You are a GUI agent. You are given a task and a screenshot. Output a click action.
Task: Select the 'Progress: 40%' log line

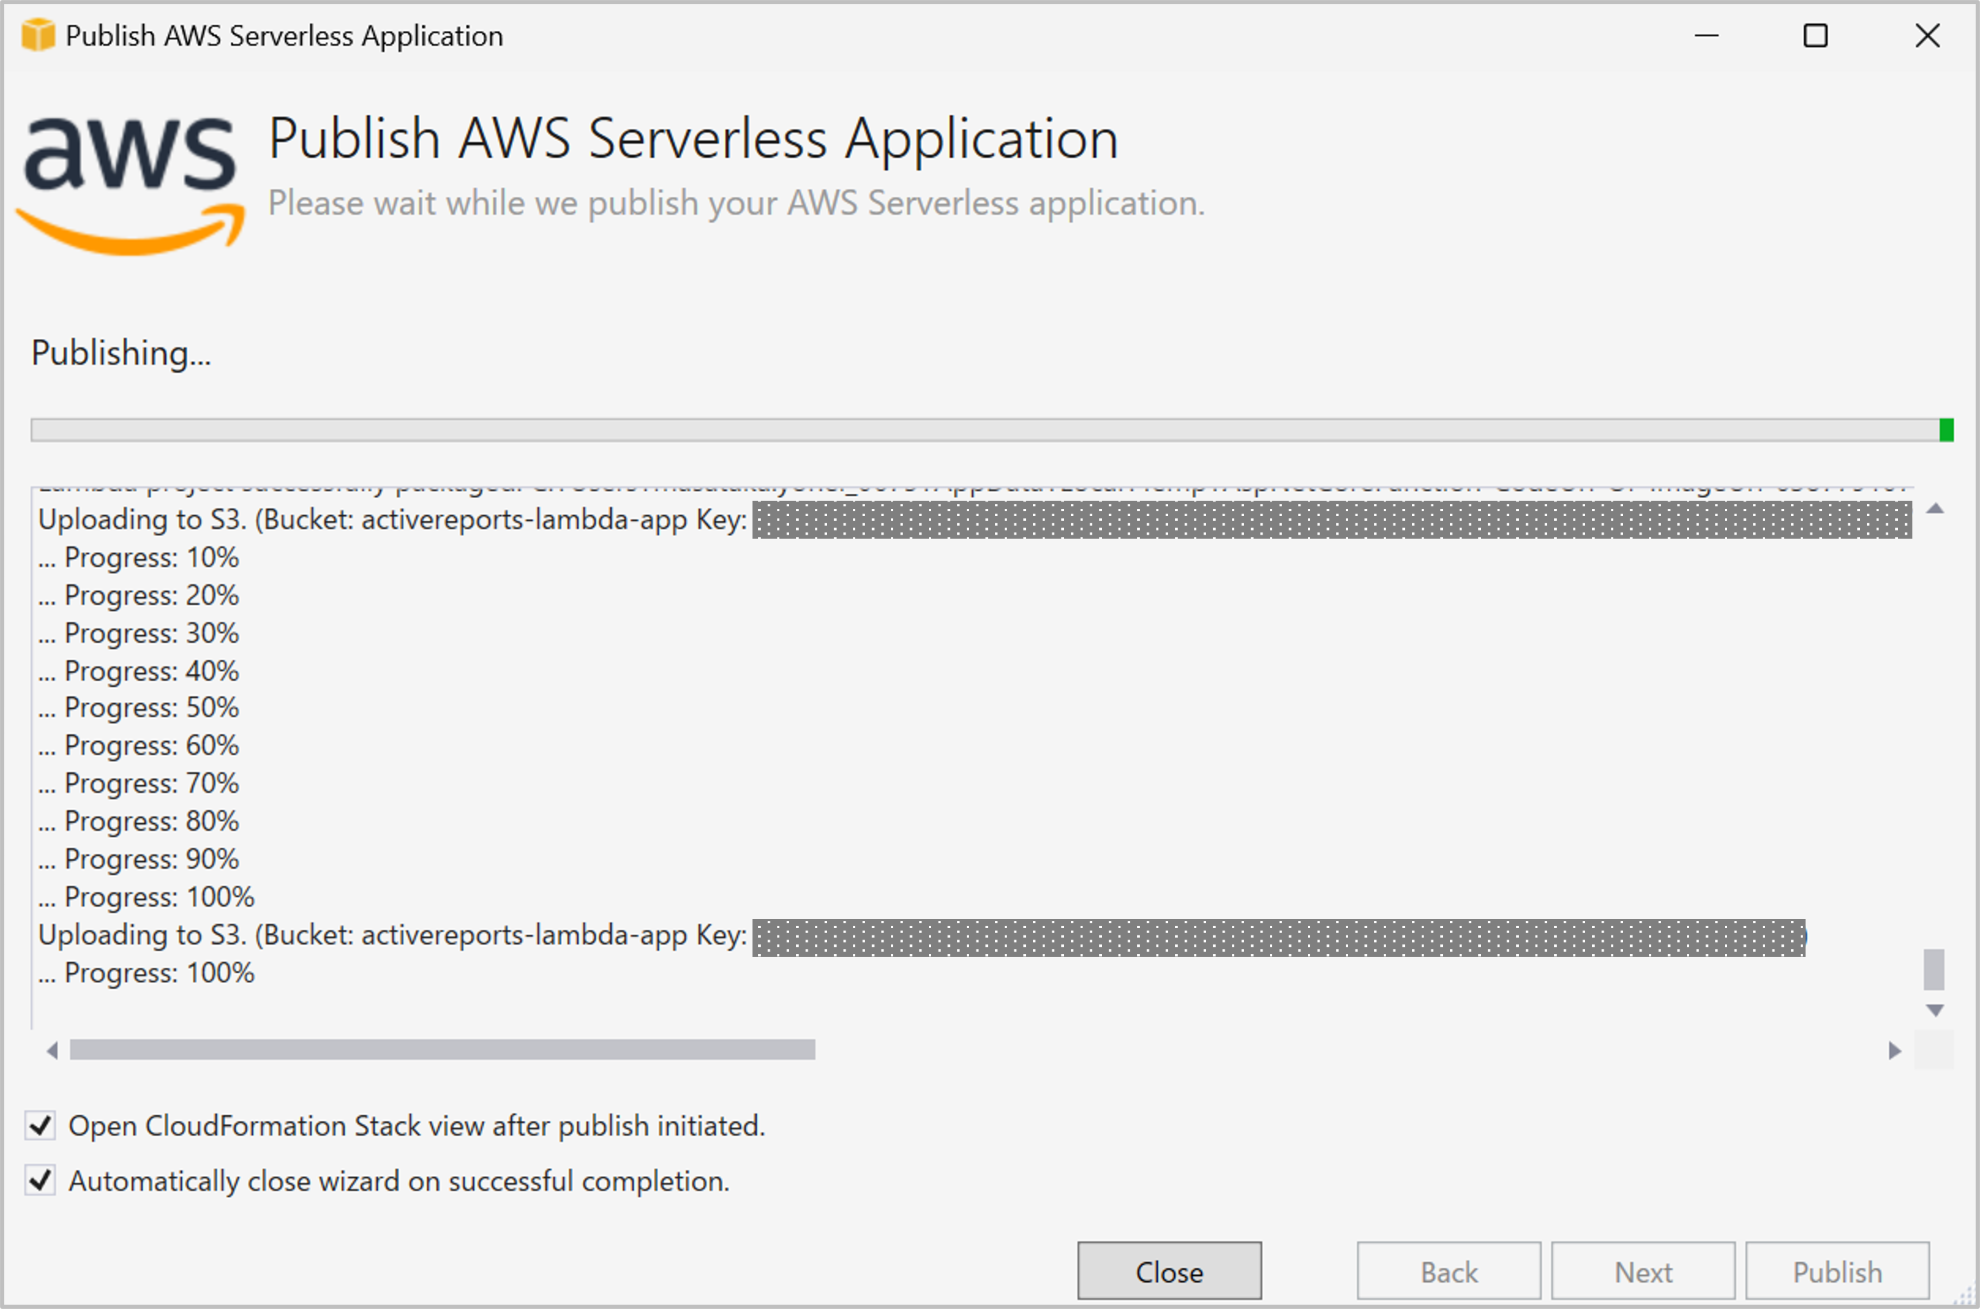point(139,672)
